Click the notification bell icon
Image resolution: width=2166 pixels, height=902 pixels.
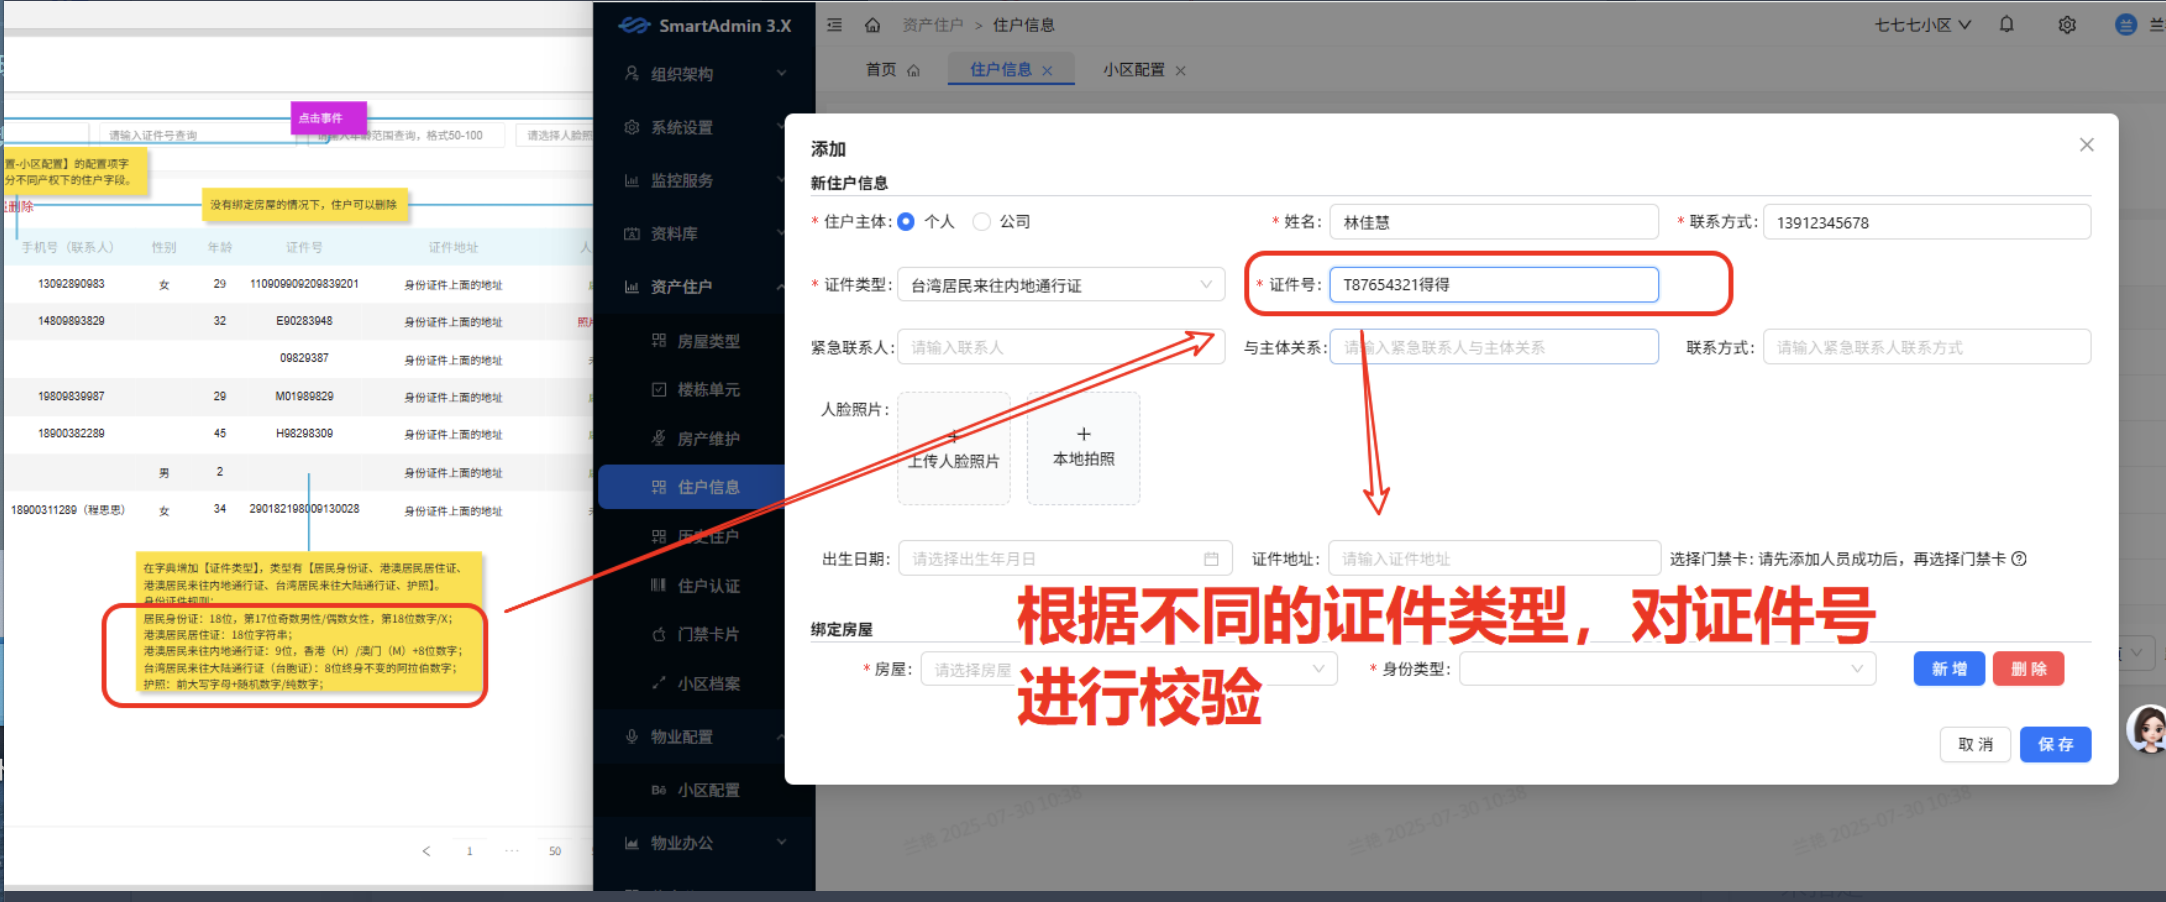click(x=2006, y=25)
